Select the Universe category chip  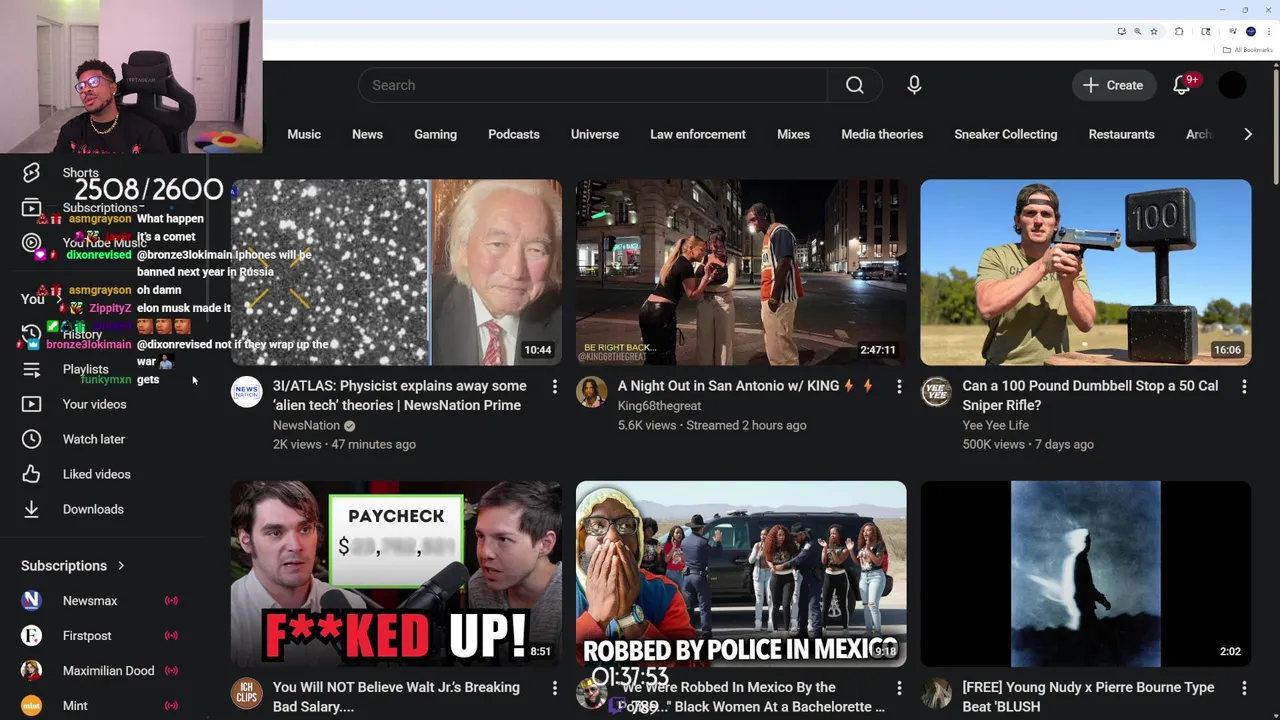595,134
